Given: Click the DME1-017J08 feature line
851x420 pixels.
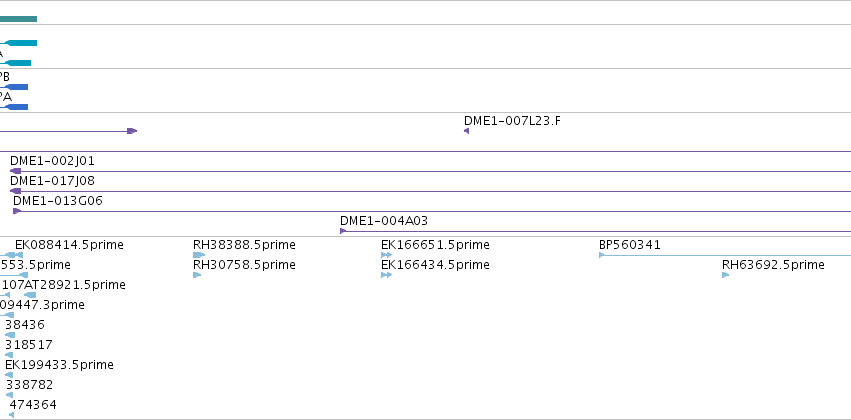Looking at the screenshot, I should point(430,191).
